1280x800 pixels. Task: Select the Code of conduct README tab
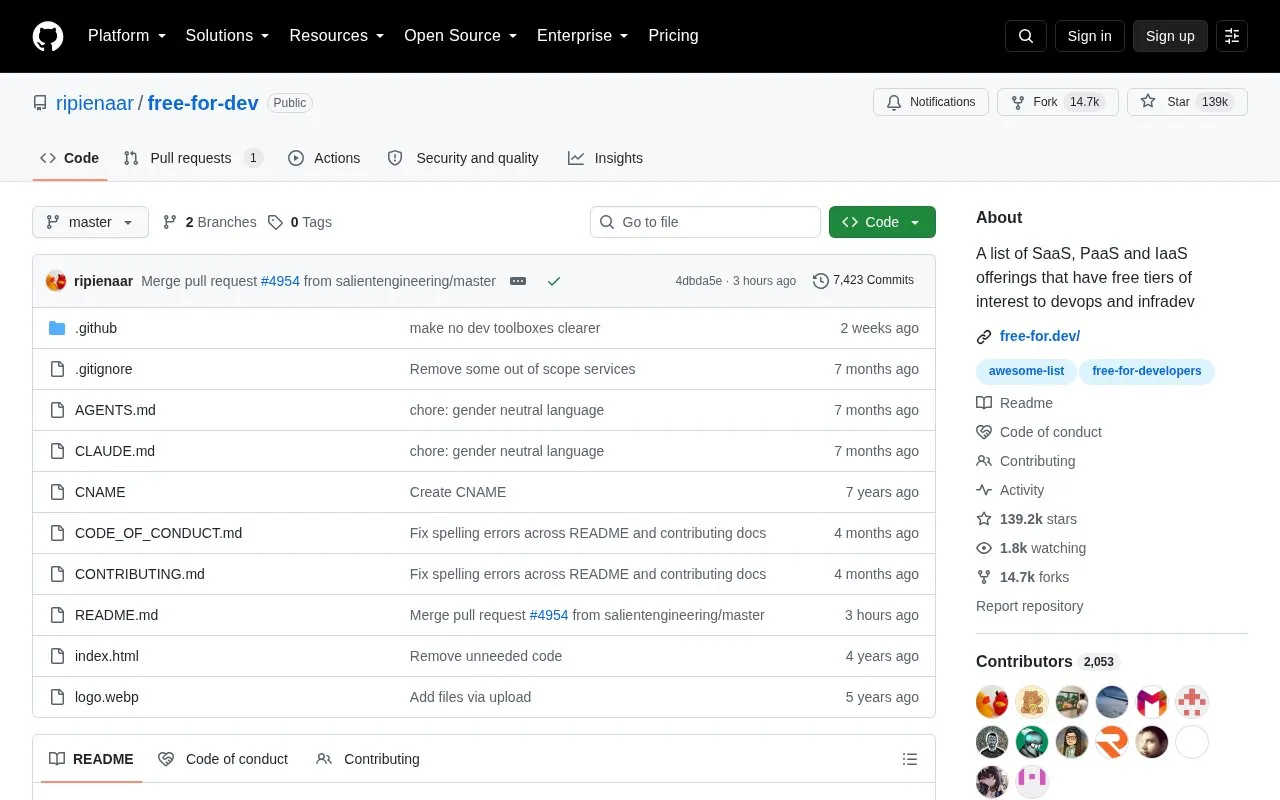coord(223,759)
